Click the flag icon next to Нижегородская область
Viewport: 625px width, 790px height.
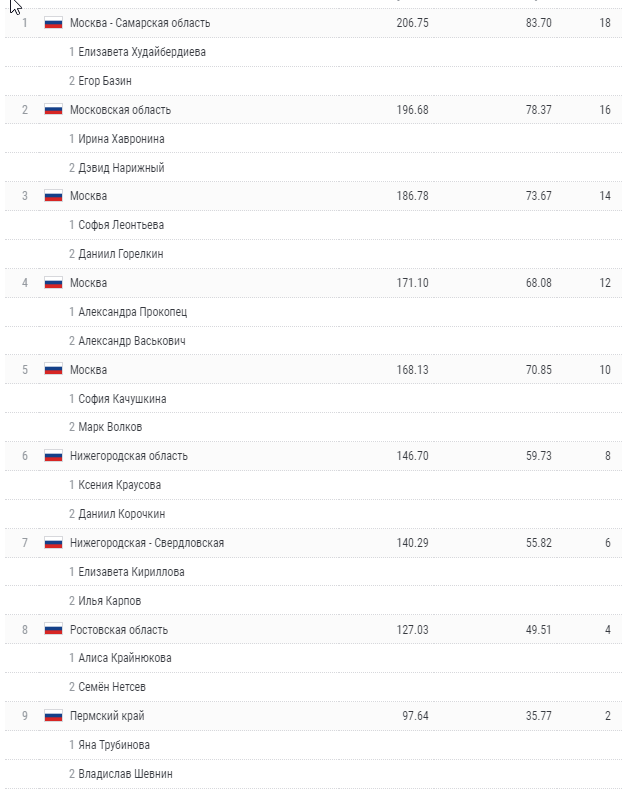pyautogui.click(x=54, y=456)
